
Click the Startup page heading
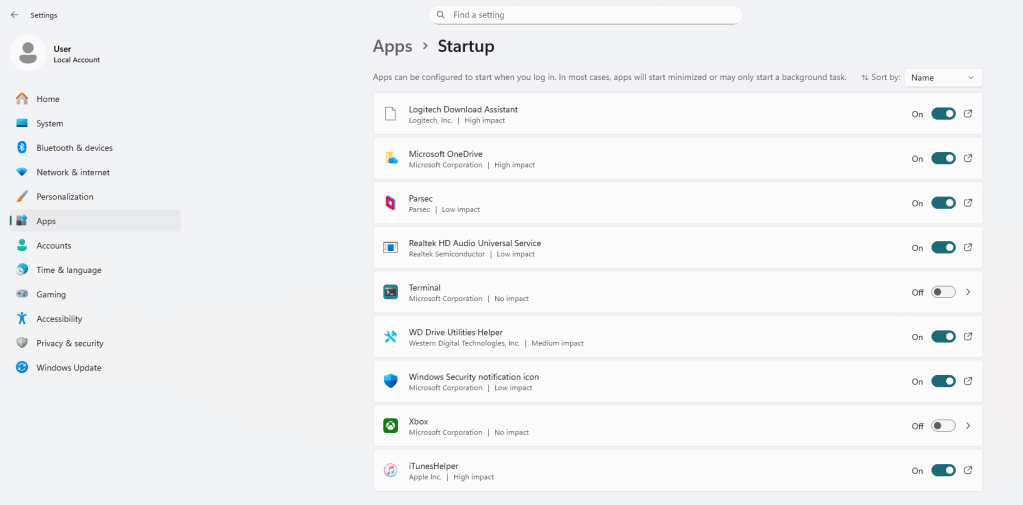(466, 46)
